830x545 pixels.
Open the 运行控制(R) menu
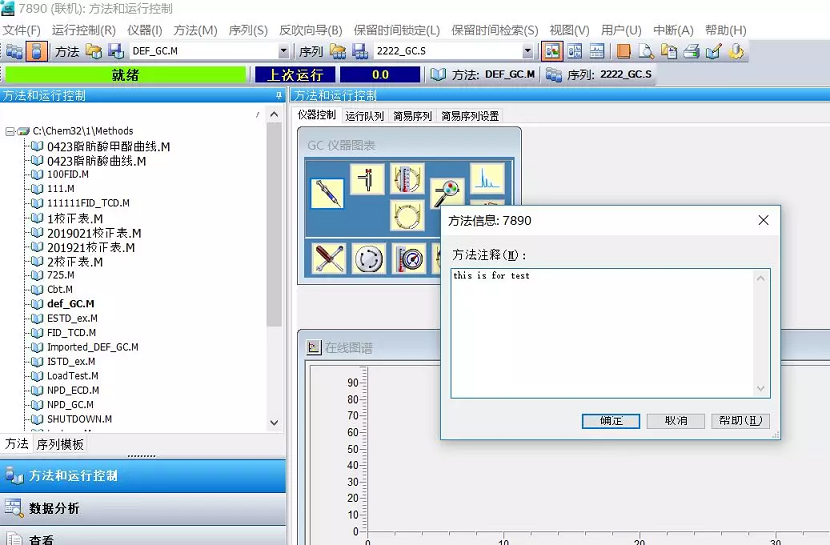click(x=84, y=30)
